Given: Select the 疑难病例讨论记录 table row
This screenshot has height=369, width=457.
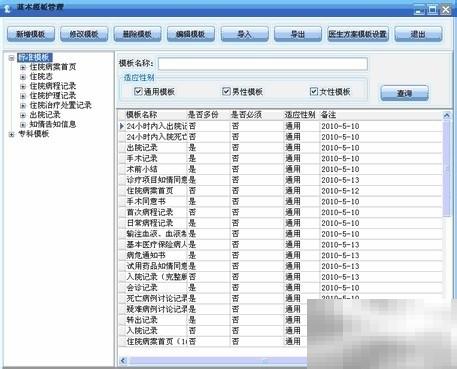Looking at the screenshot, I should (213, 309).
